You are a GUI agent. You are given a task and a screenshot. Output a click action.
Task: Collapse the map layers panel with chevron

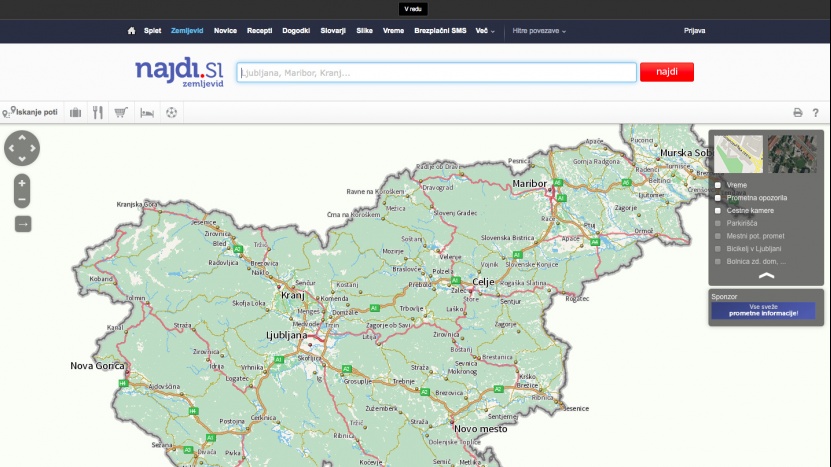pos(766,275)
